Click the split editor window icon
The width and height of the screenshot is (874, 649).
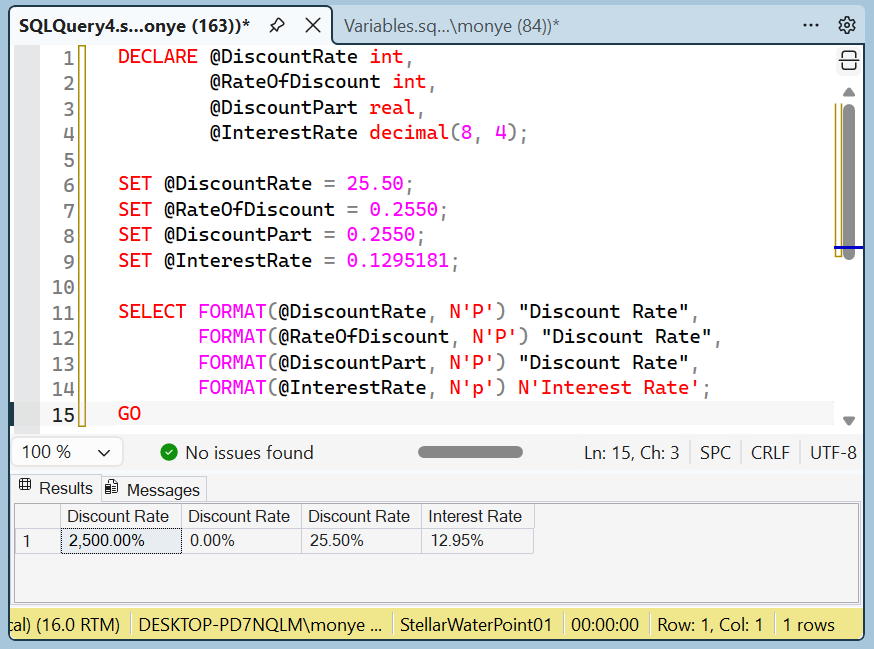848,60
